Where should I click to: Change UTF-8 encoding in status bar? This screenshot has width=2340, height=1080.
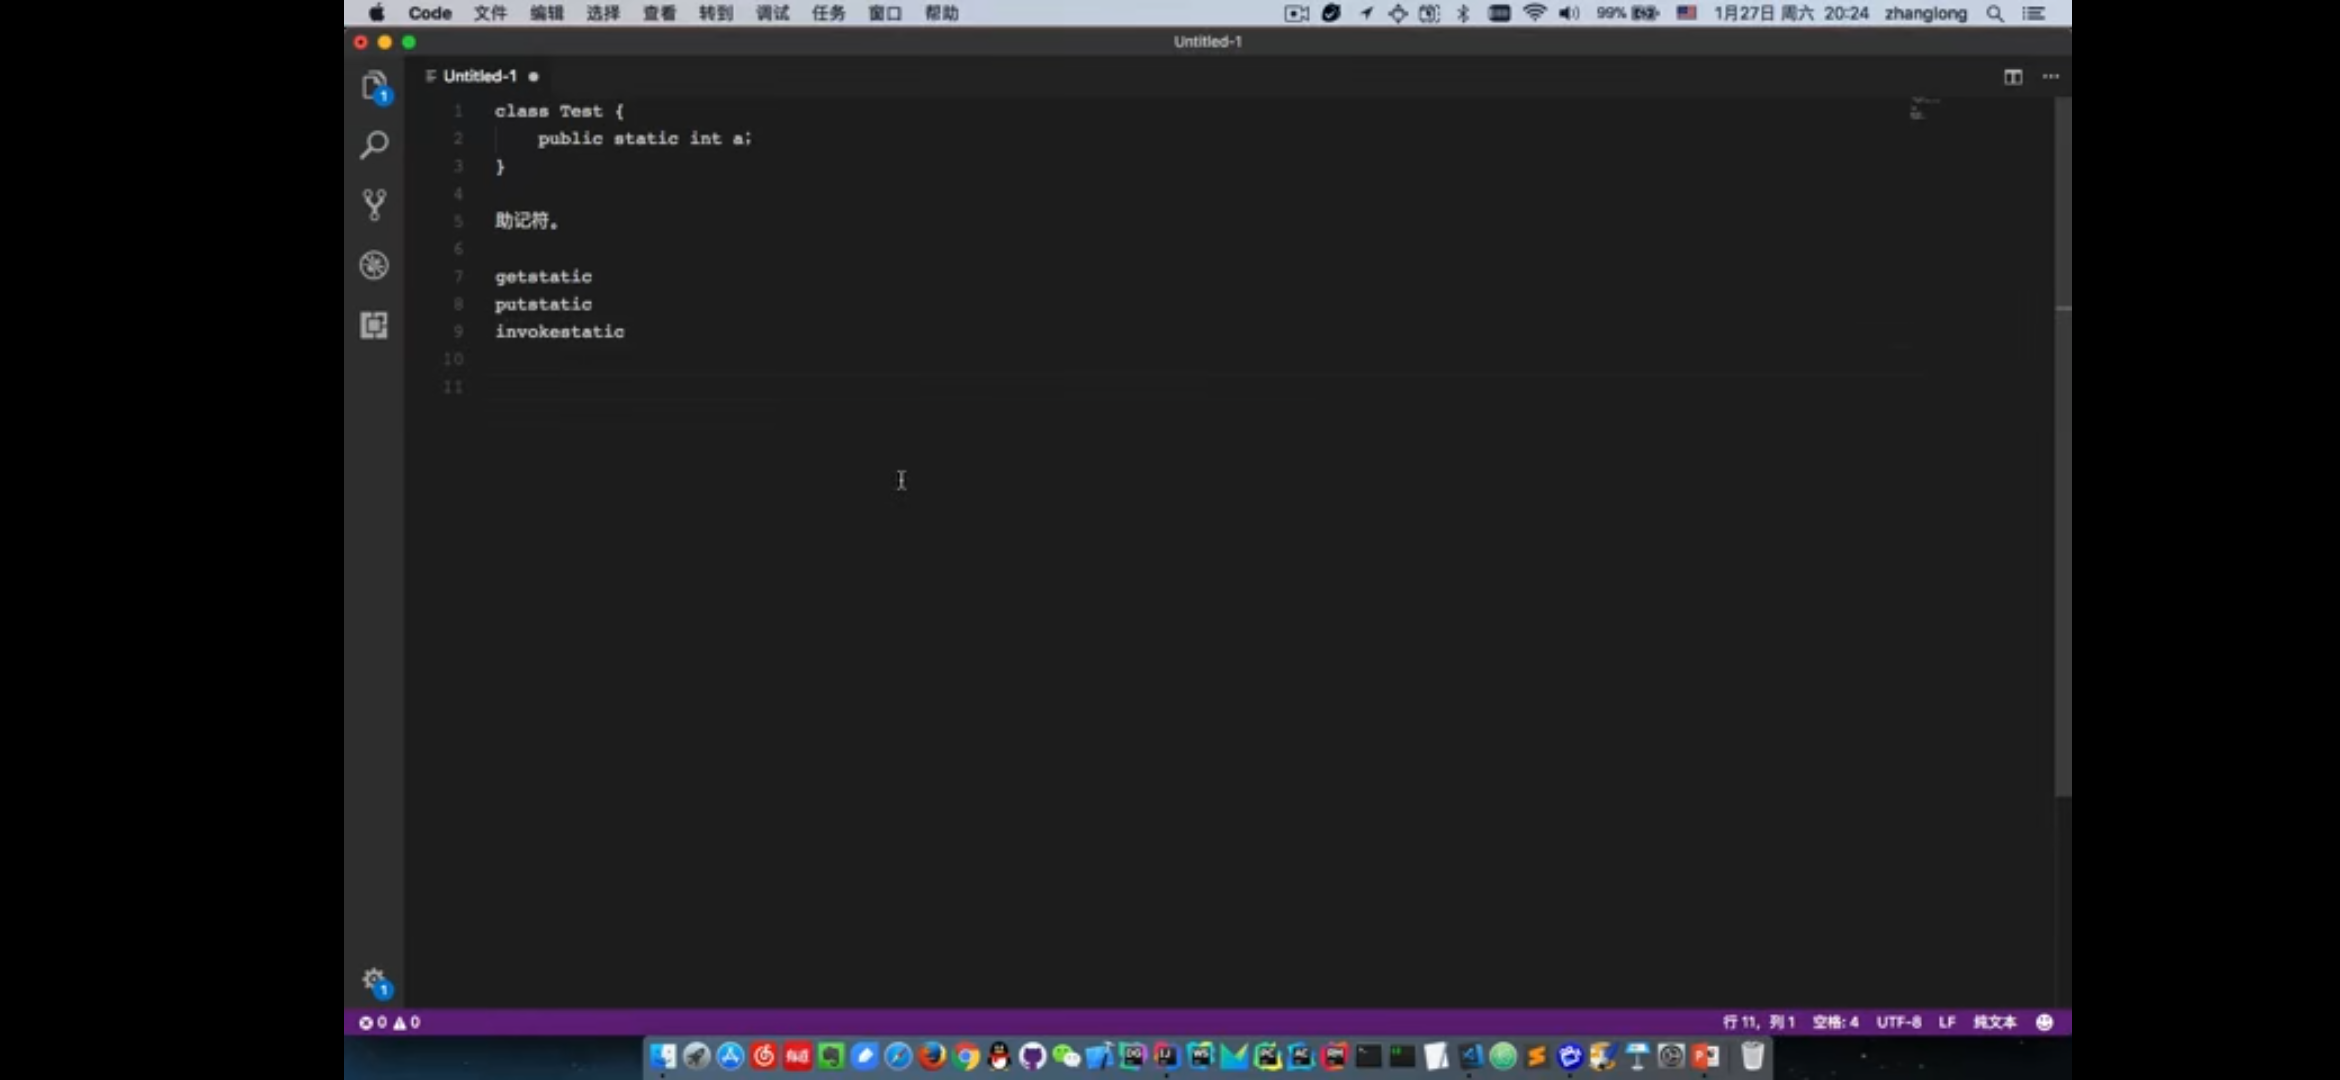click(1898, 1022)
